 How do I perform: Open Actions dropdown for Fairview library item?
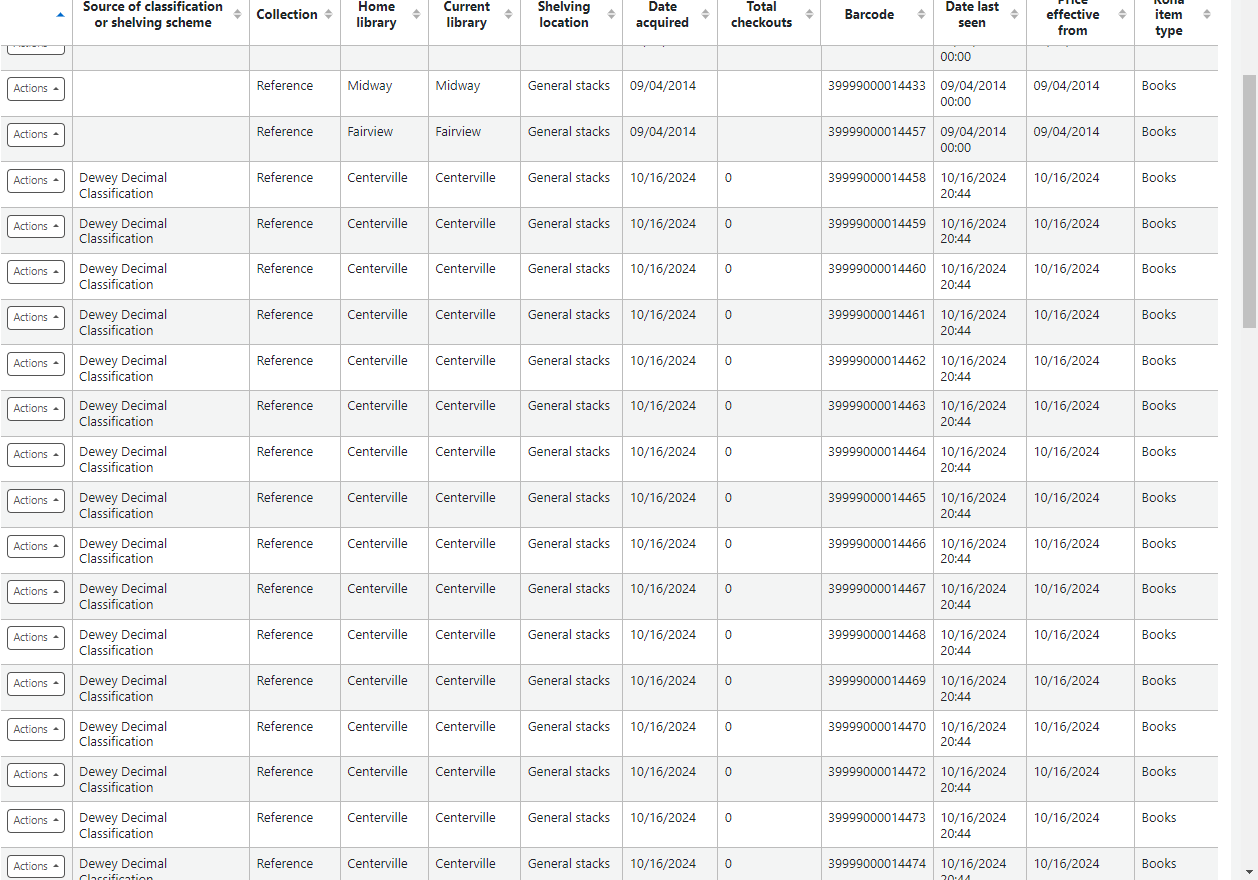[36, 135]
